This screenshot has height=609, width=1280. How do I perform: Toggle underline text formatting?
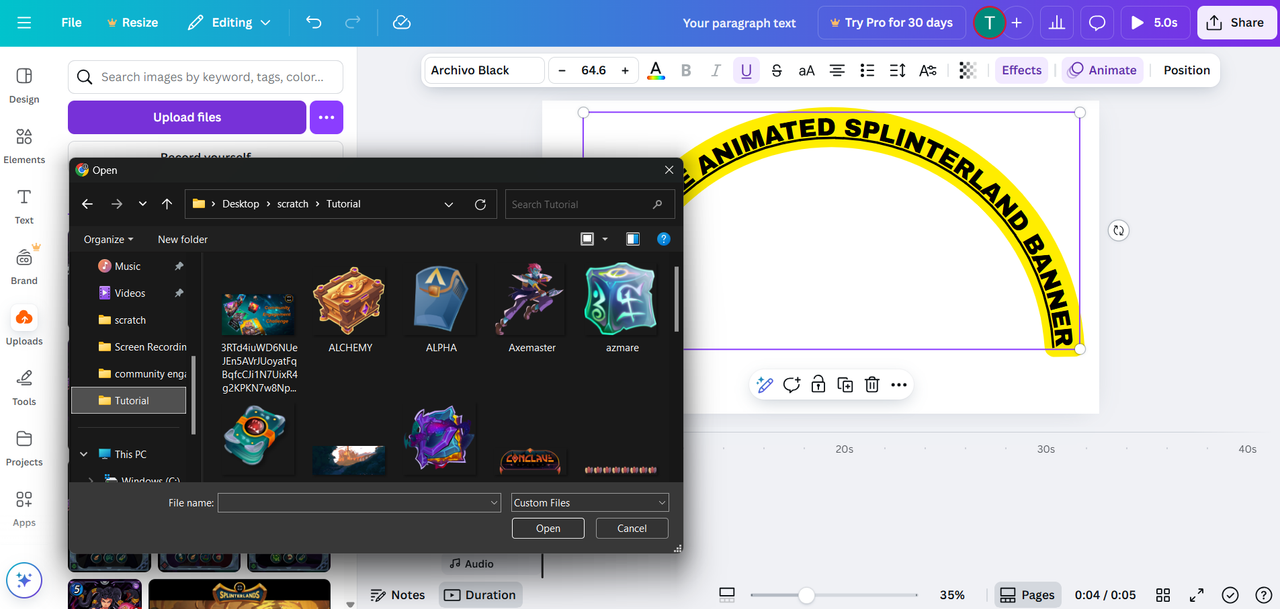coord(745,70)
